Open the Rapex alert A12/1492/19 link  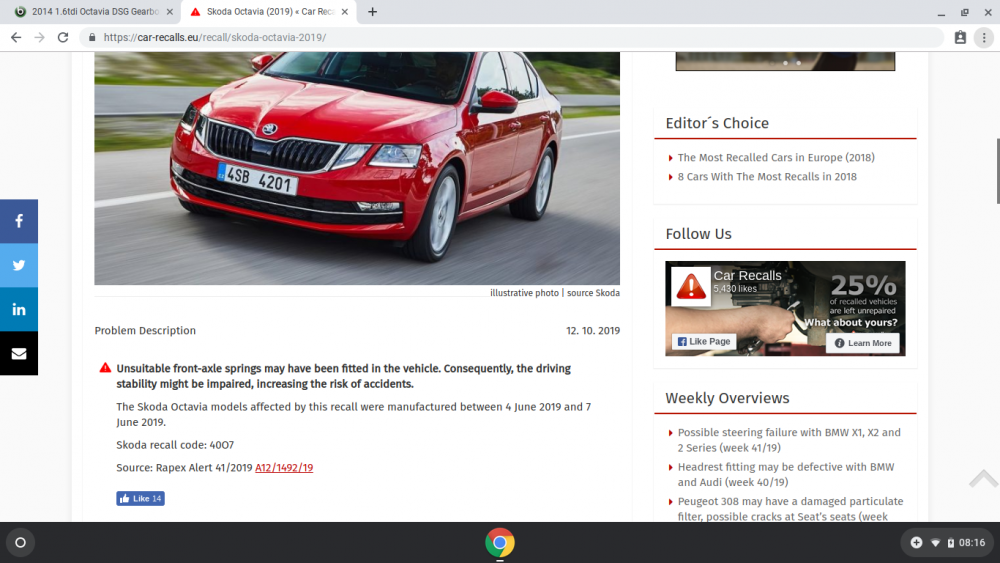click(284, 467)
